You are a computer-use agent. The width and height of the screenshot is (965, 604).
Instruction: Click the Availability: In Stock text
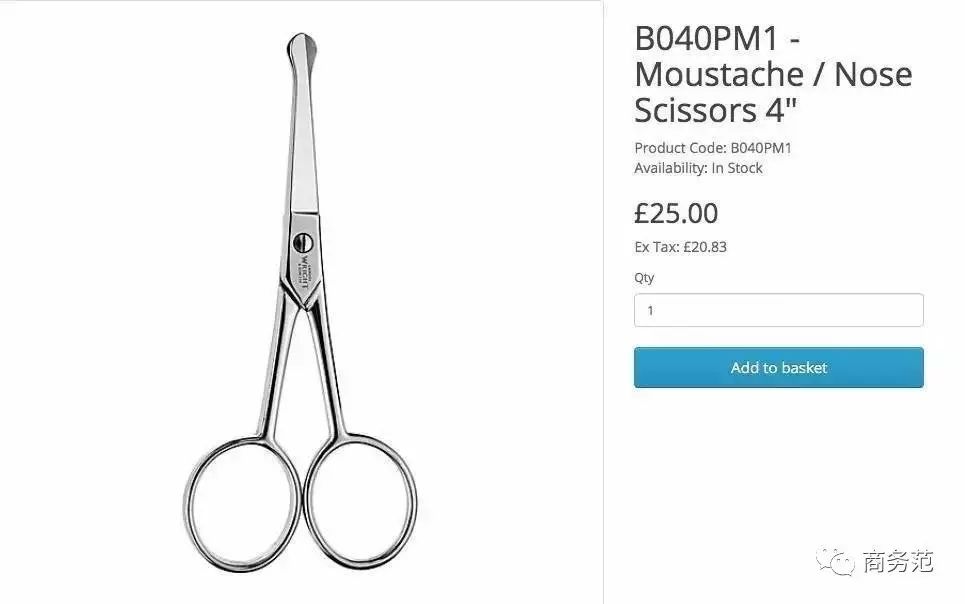point(698,168)
